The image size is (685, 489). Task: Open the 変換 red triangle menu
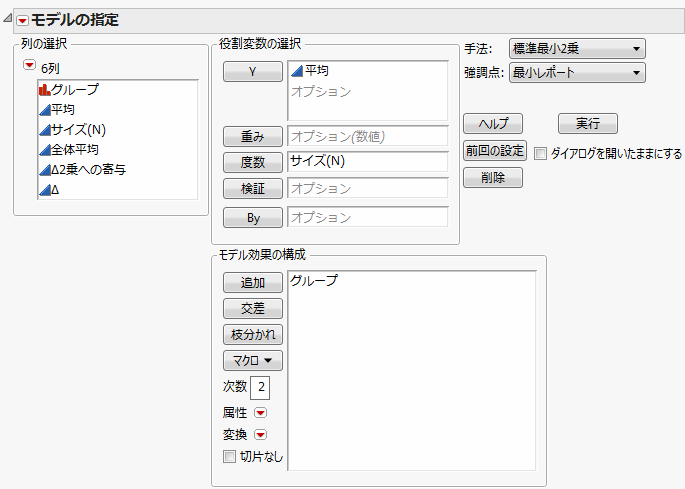[260, 434]
